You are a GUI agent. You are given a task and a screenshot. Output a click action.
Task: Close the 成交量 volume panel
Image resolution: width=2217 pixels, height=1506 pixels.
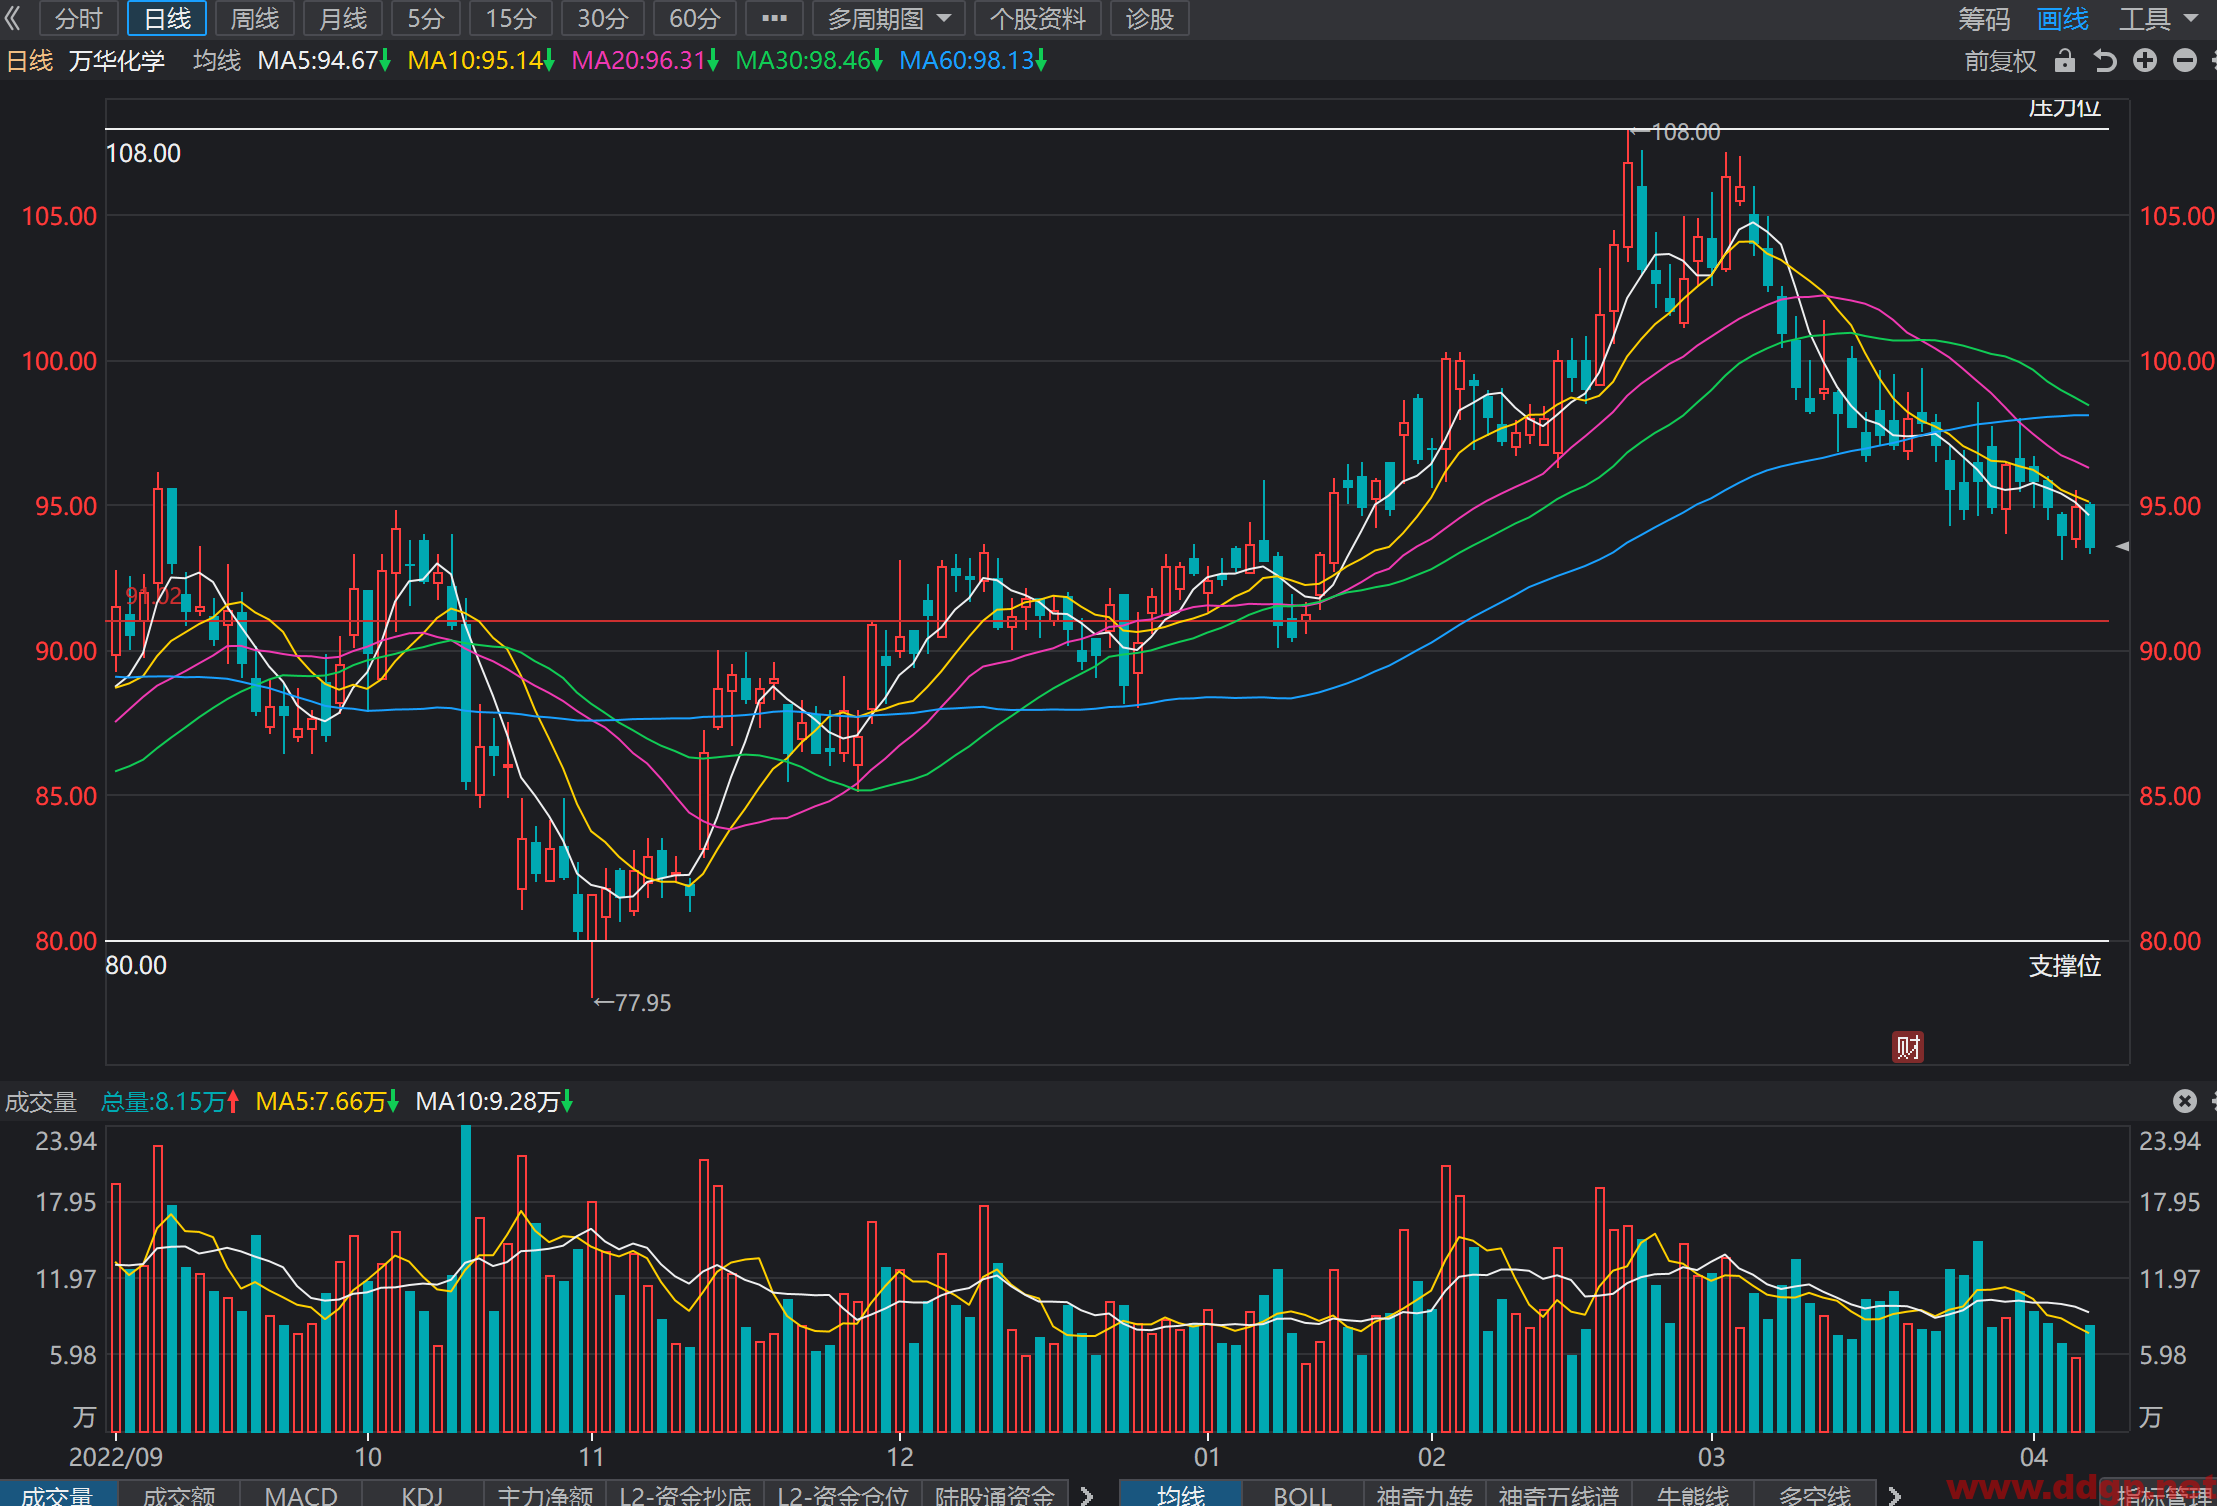coord(2185,1101)
